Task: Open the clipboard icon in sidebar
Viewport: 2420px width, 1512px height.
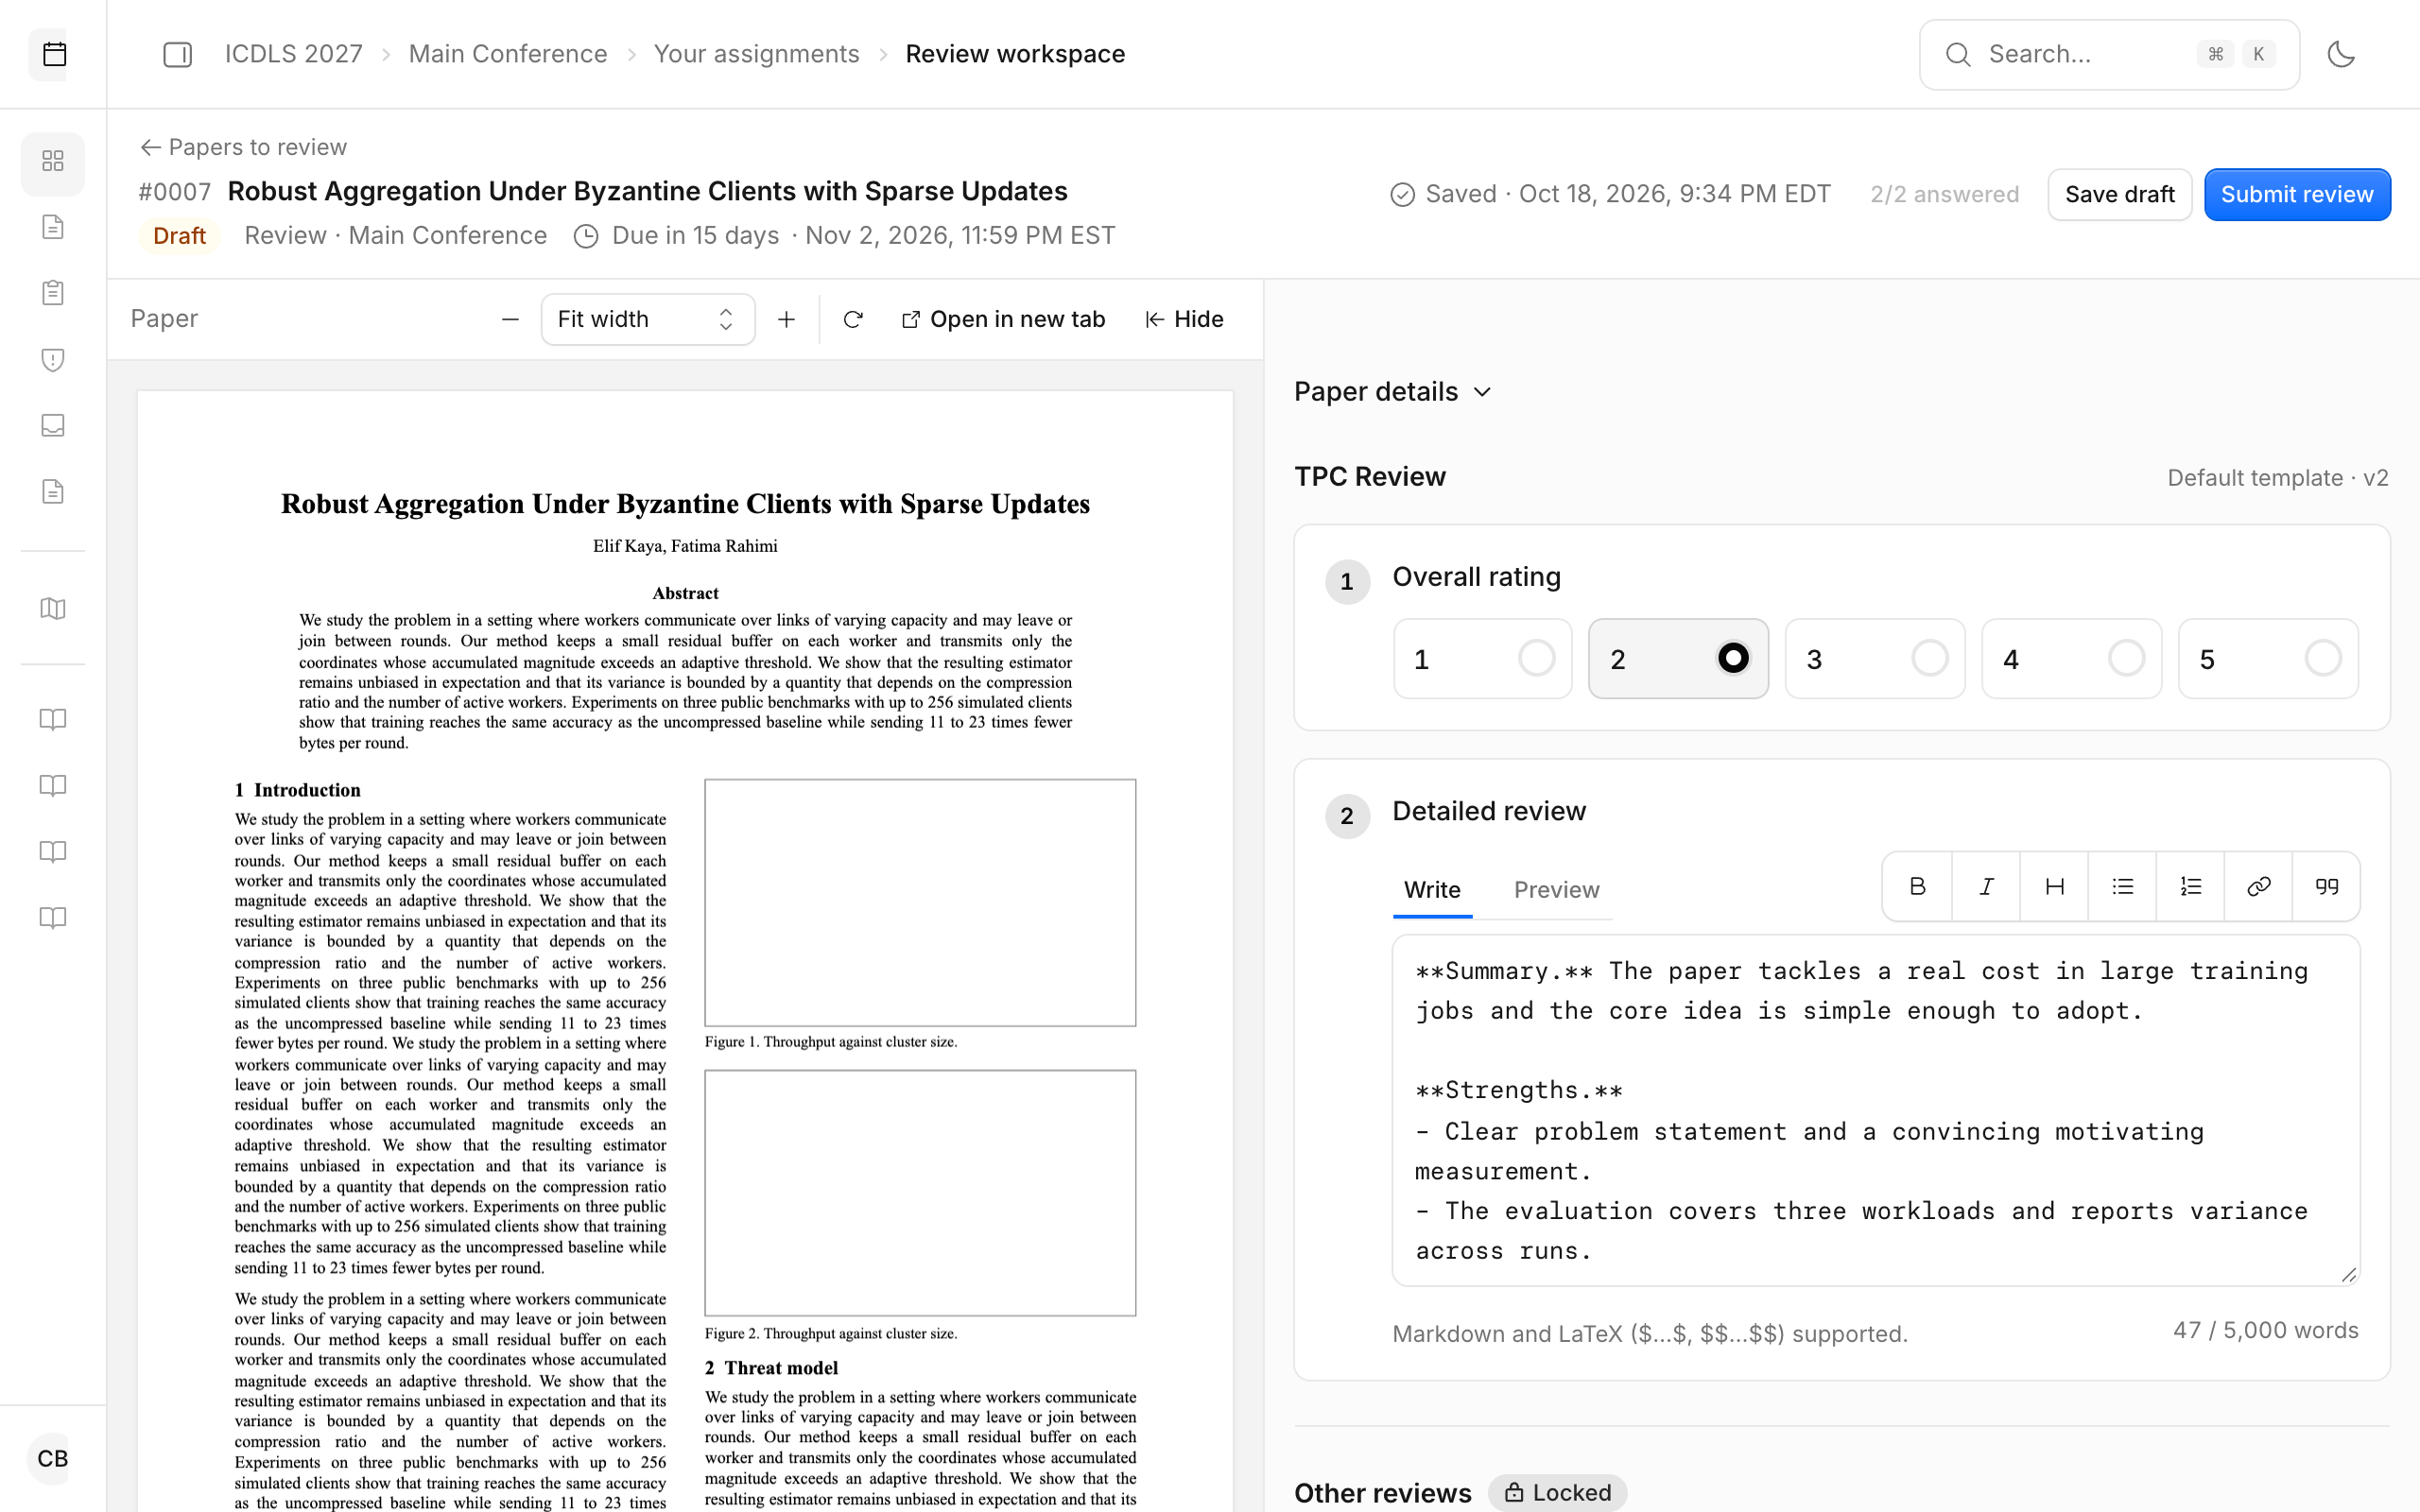Action: click(53, 293)
